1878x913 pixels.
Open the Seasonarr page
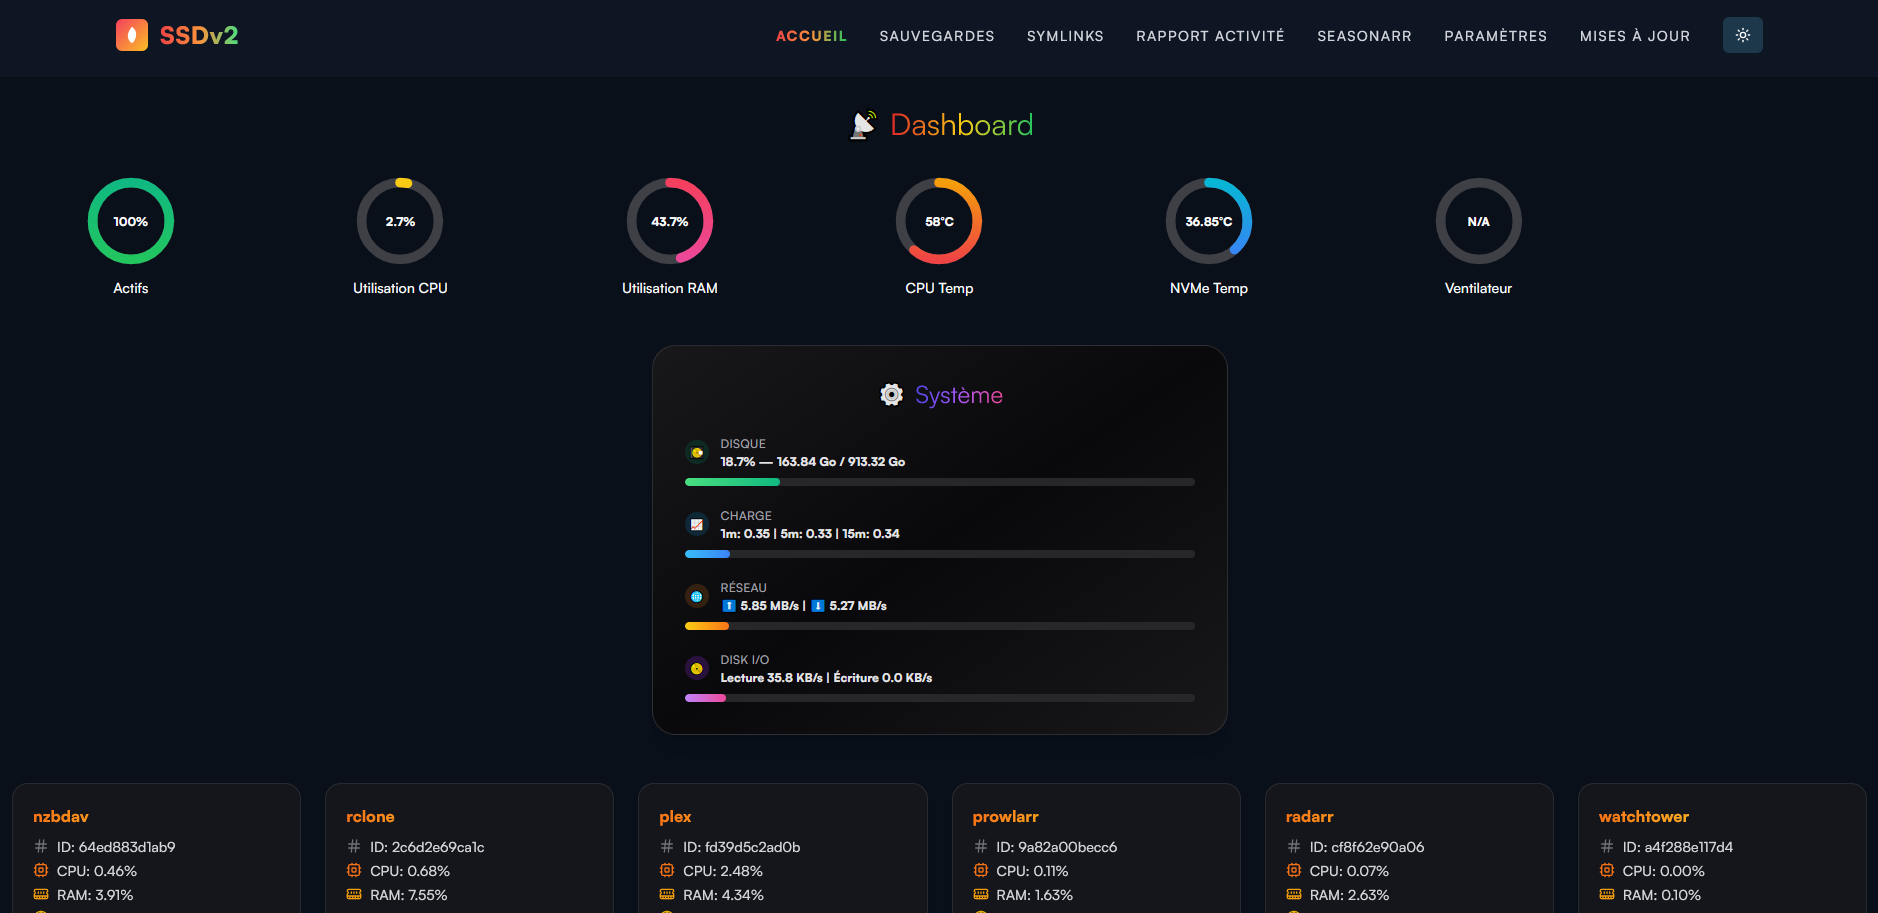tap(1364, 36)
